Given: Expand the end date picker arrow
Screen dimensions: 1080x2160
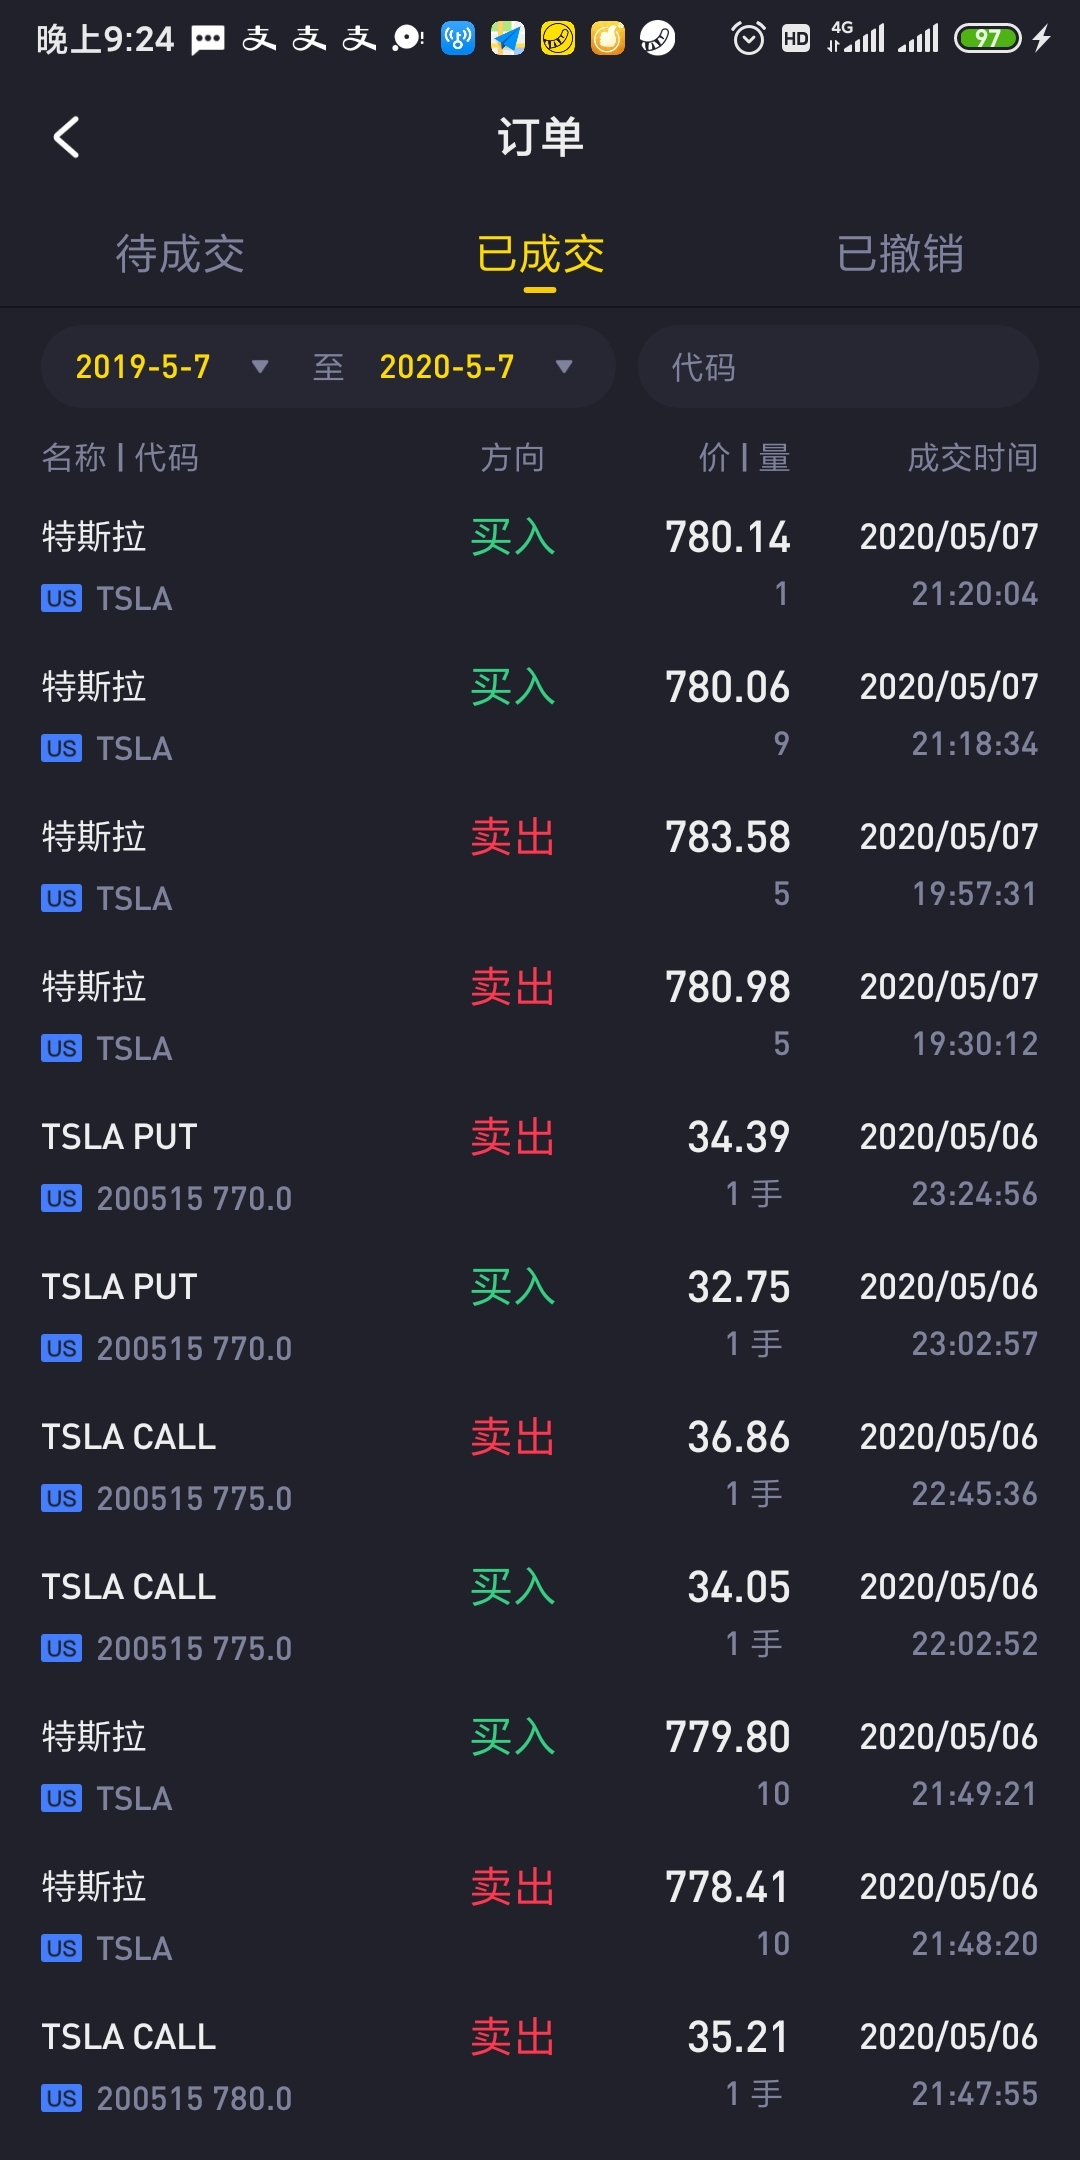Looking at the screenshot, I should click(x=564, y=367).
